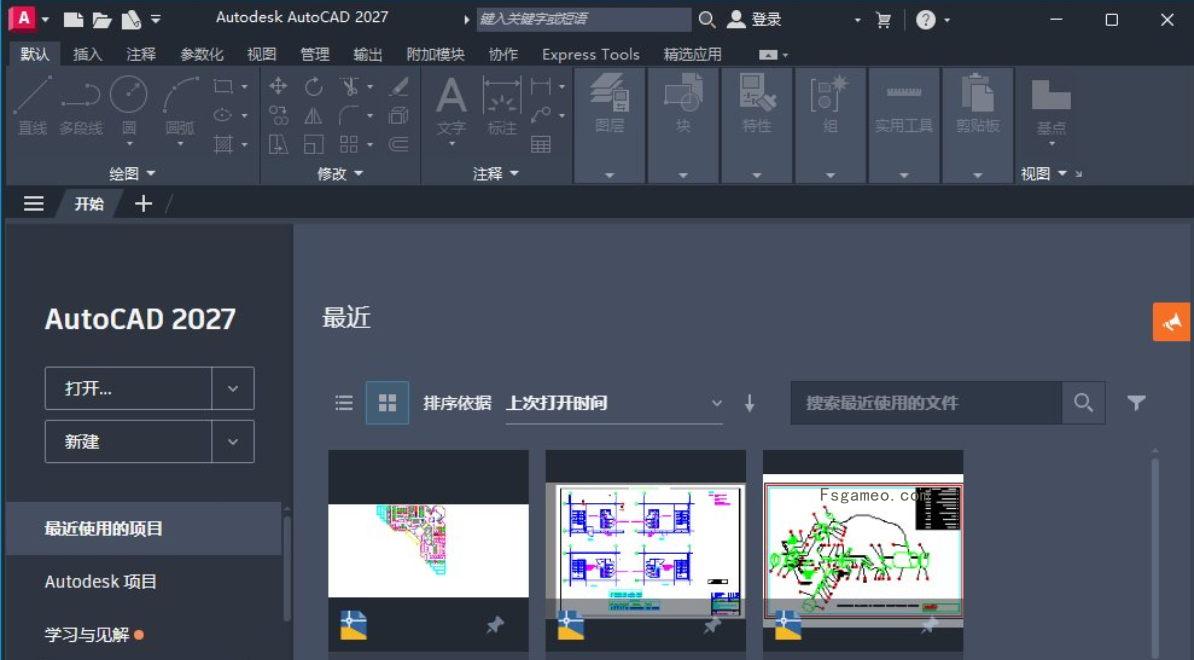Open the 图层 (Layers) panel icon

609,105
